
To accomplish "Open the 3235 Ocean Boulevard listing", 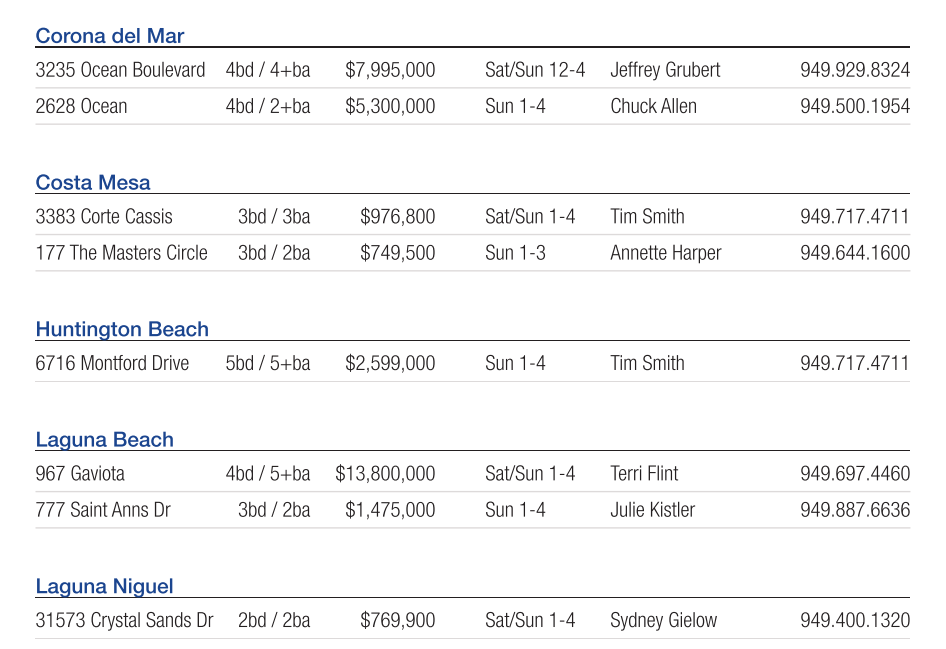I will pos(120,70).
